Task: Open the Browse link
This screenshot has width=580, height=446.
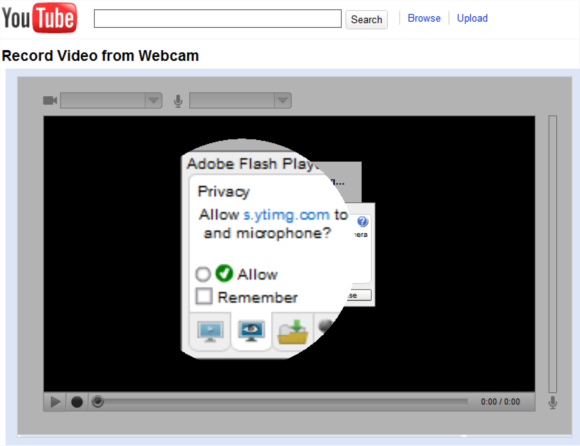Action: click(x=424, y=18)
